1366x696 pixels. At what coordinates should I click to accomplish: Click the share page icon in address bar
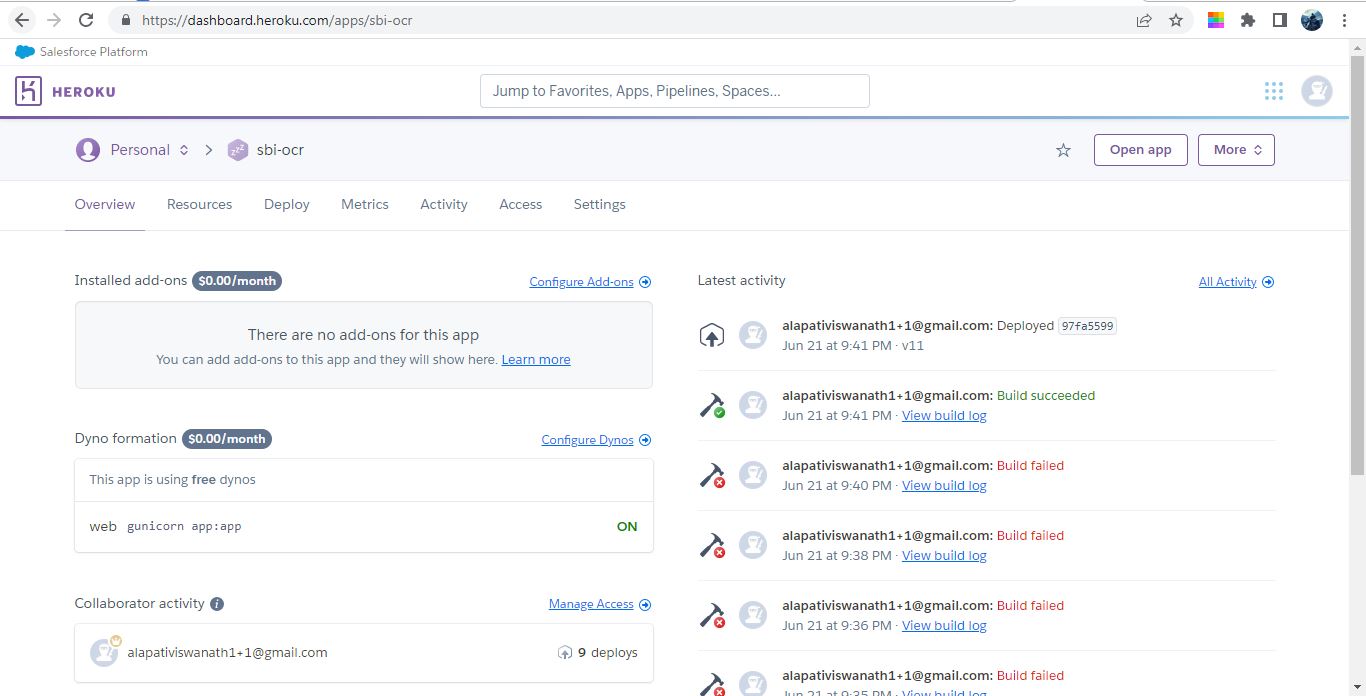1144,20
